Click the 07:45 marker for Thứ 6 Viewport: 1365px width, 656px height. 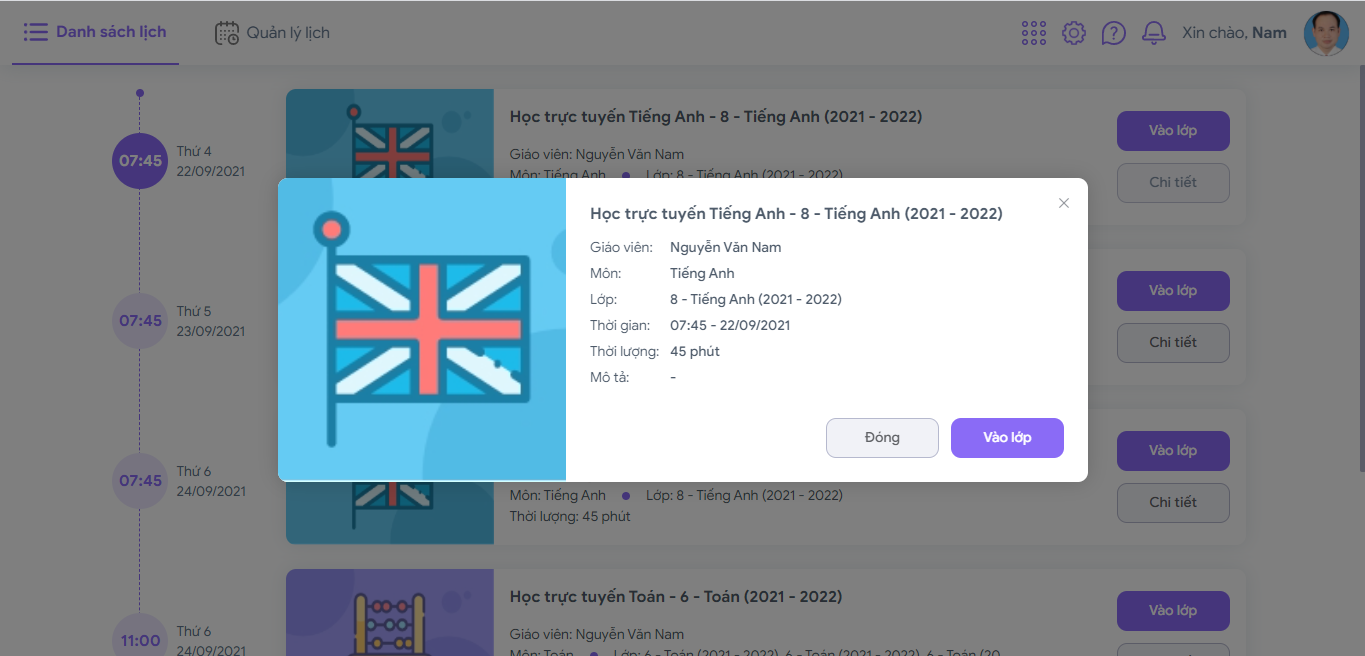(140, 481)
